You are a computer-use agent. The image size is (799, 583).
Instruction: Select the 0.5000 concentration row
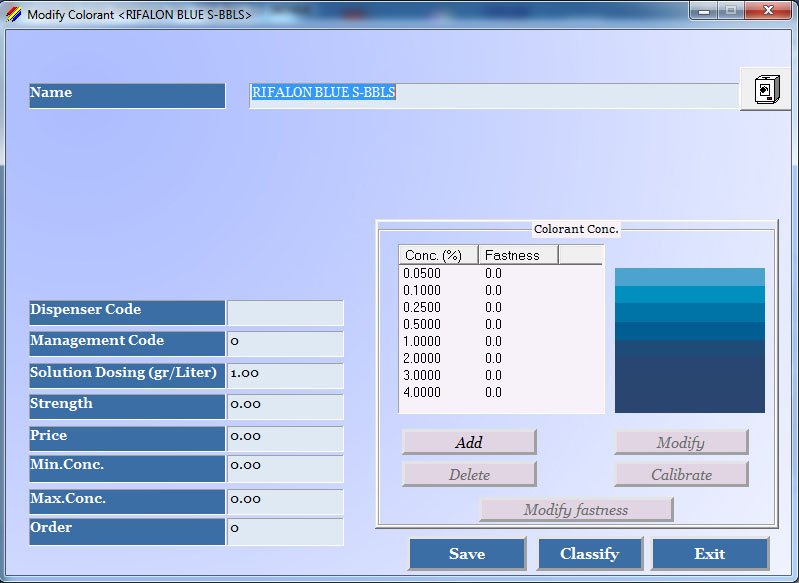coord(501,324)
